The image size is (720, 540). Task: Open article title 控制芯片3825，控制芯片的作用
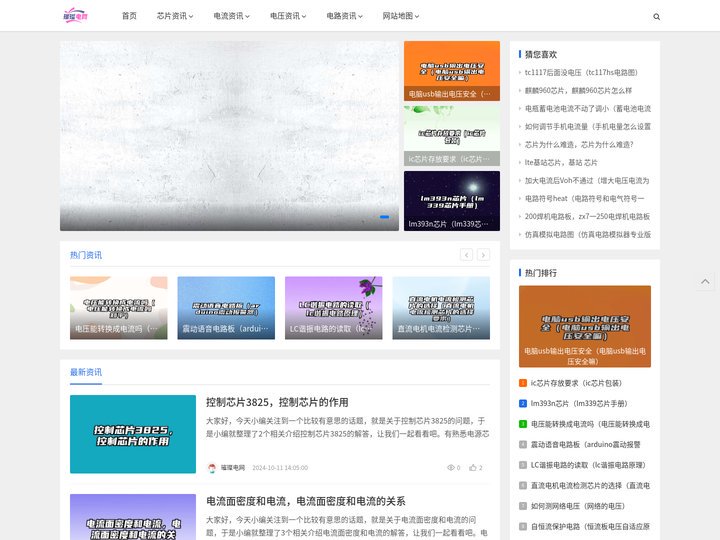(x=277, y=402)
